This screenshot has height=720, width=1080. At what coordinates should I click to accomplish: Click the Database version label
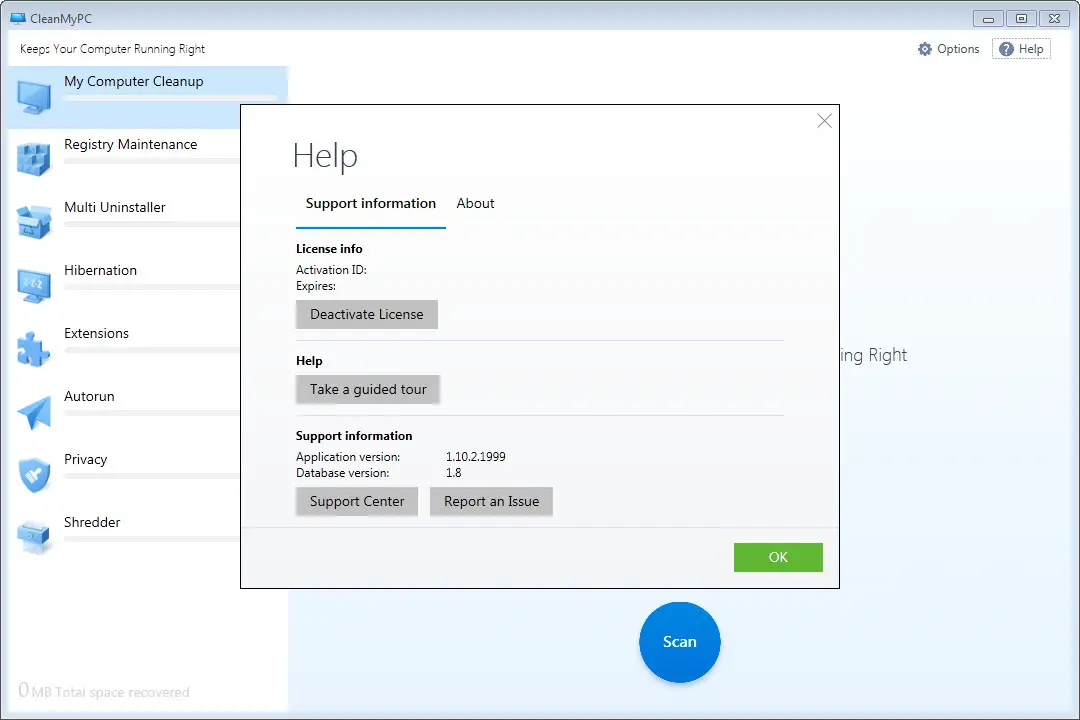tap(342, 473)
